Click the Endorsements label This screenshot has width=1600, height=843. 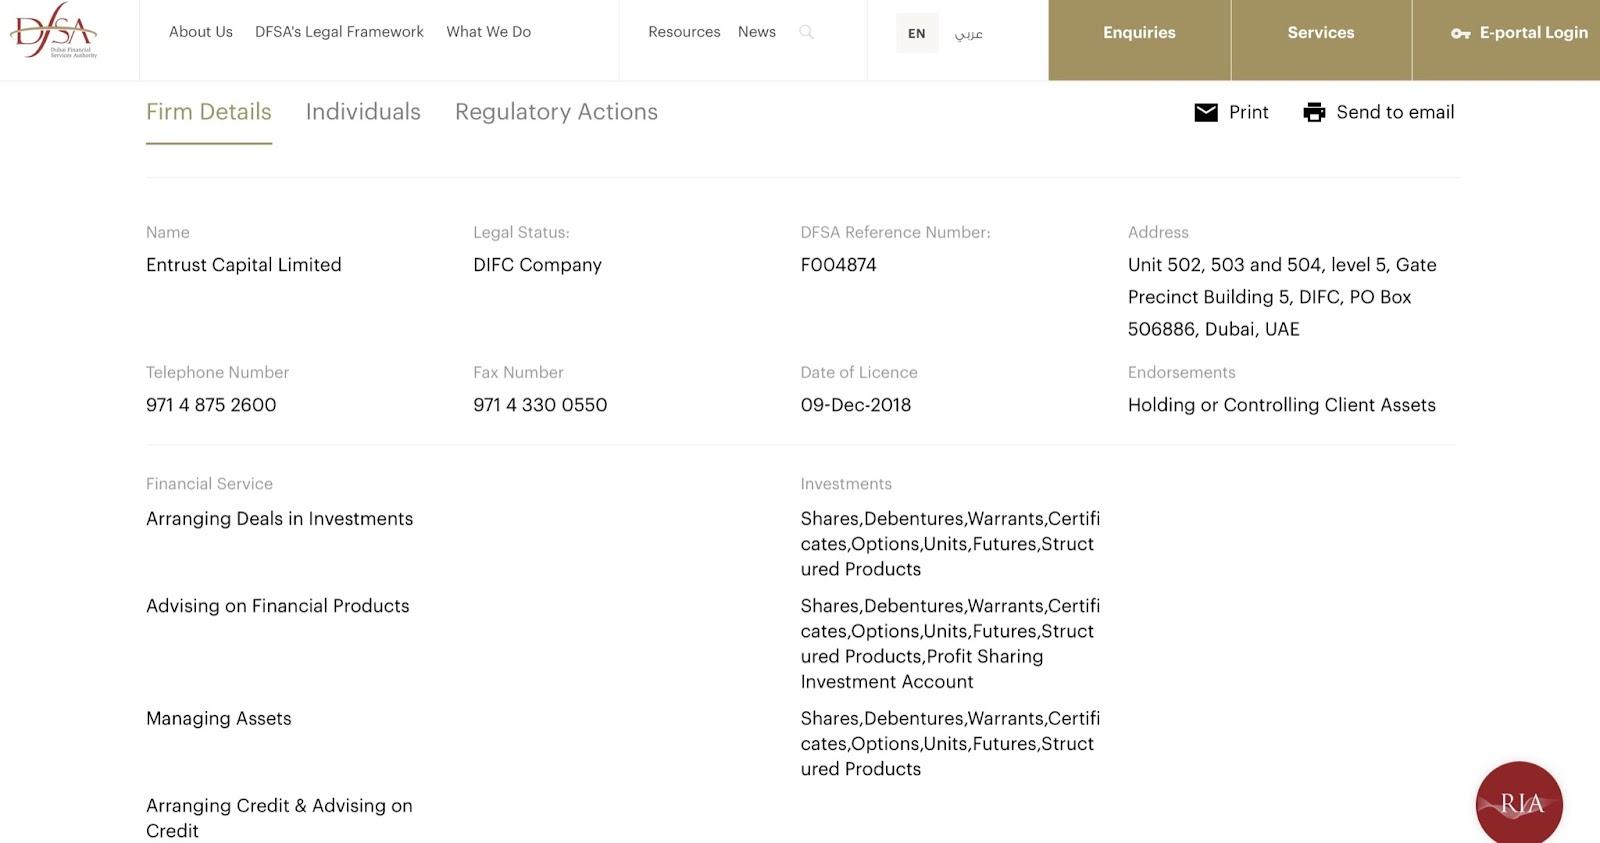point(1182,372)
